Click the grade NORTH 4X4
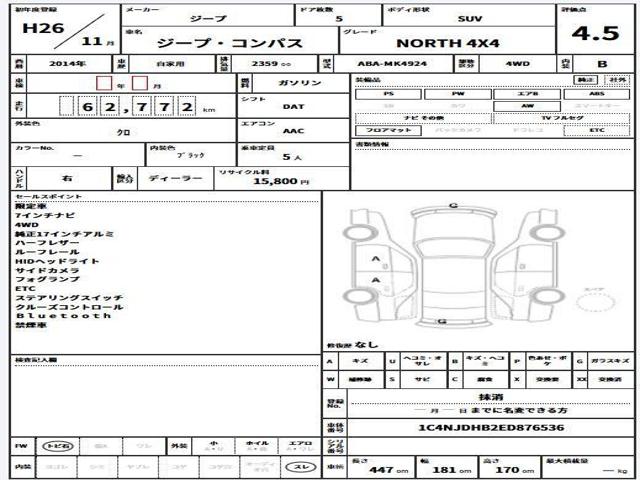640x480 pixels. (448, 43)
